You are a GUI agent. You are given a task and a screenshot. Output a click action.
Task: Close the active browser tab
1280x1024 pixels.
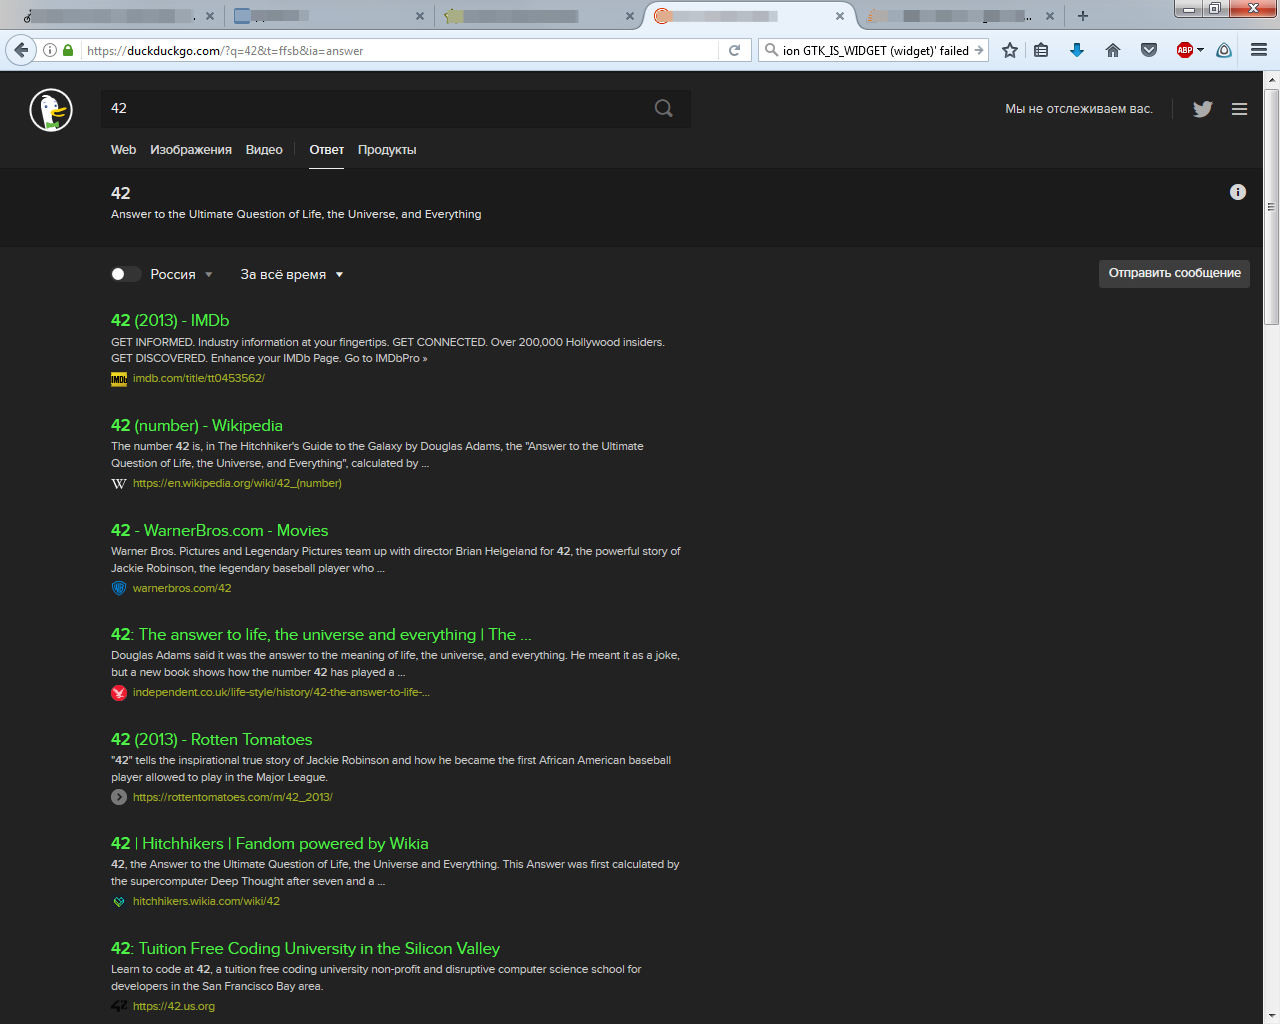840,16
